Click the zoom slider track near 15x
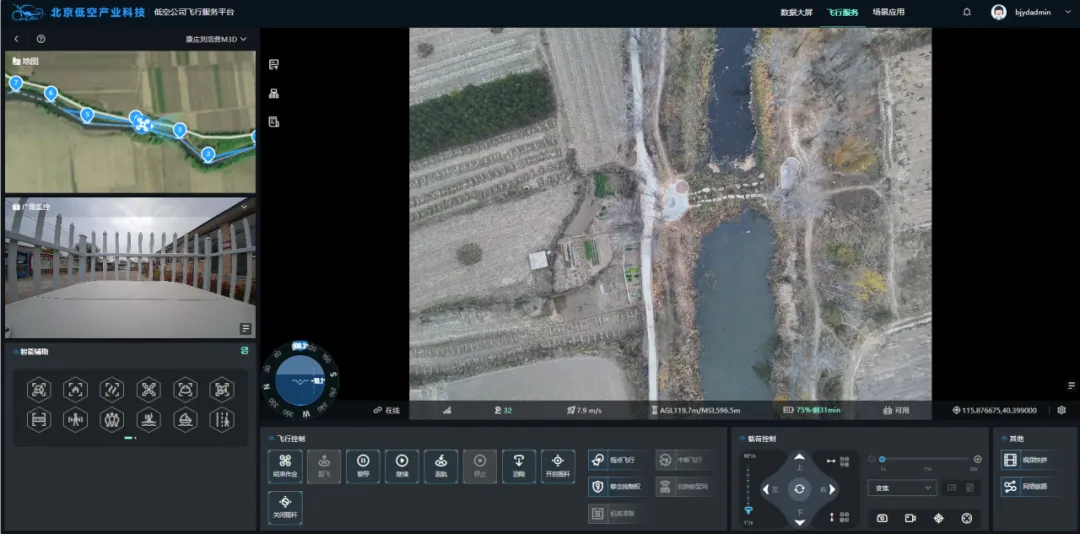This screenshot has width=1080, height=534. (929, 460)
